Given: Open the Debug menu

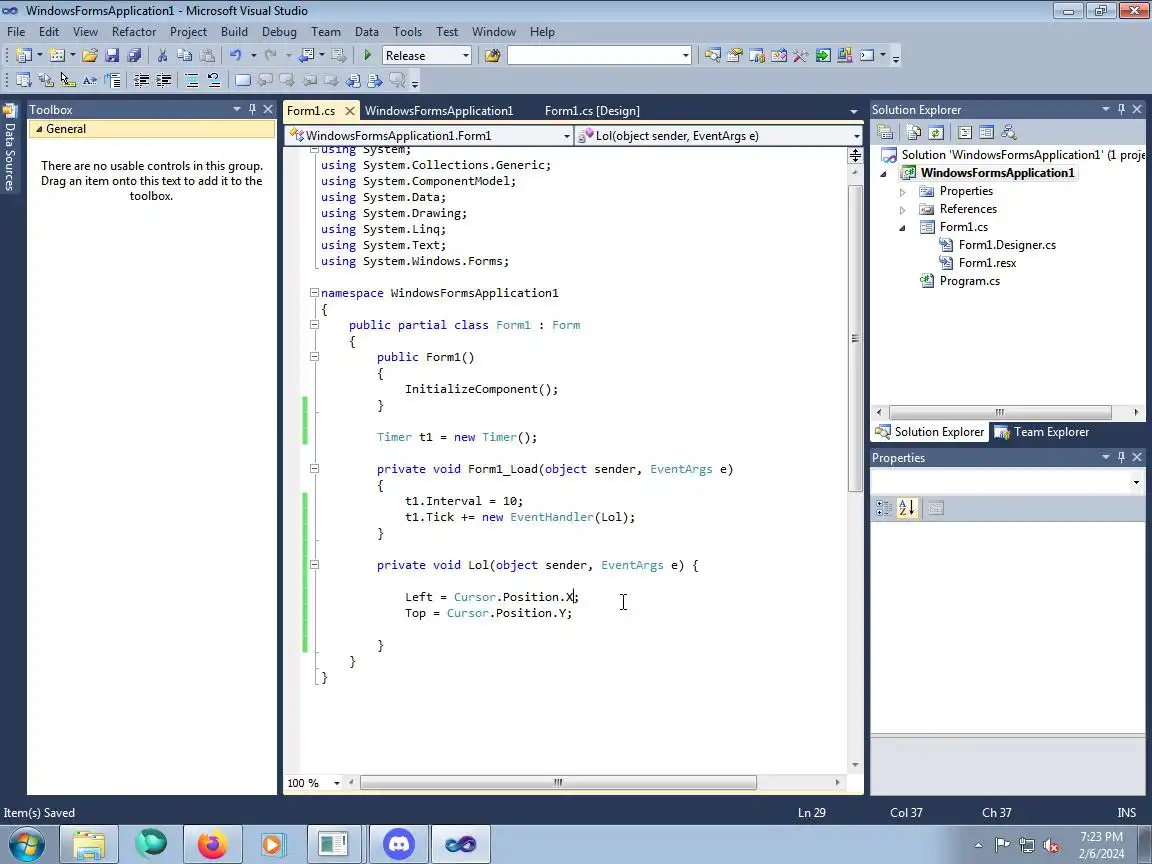Looking at the screenshot, I should coord(279,32).
